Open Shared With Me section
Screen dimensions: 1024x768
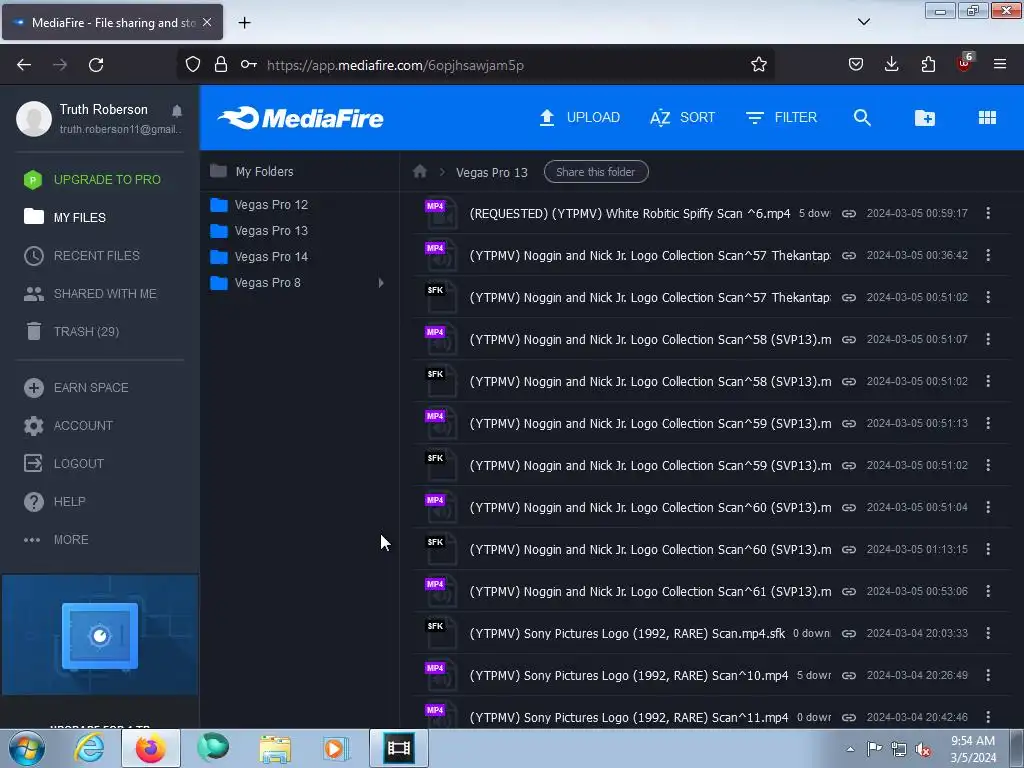90,294
